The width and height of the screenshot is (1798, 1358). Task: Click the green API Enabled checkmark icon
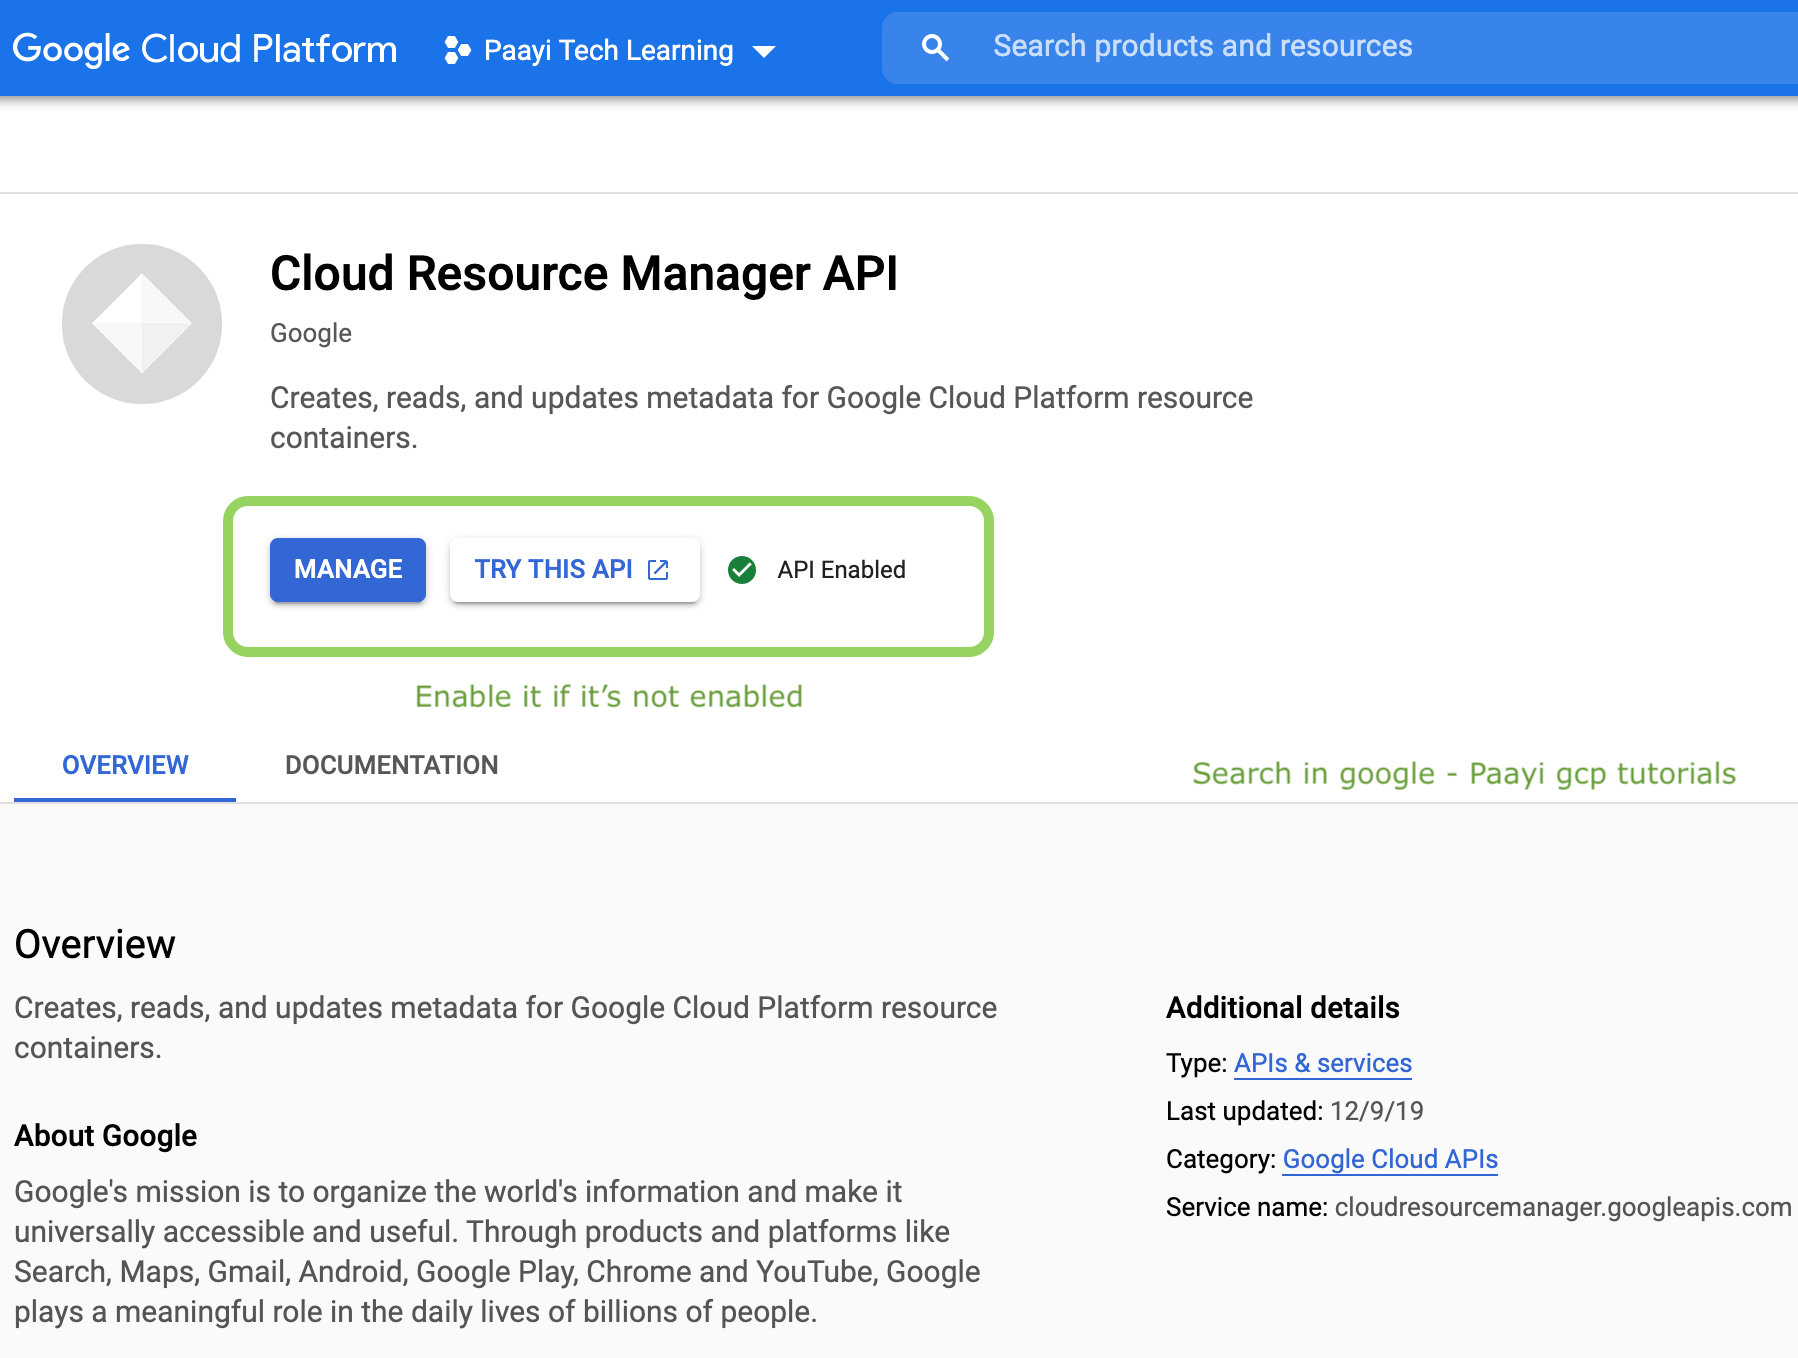(x=741, y=569)
